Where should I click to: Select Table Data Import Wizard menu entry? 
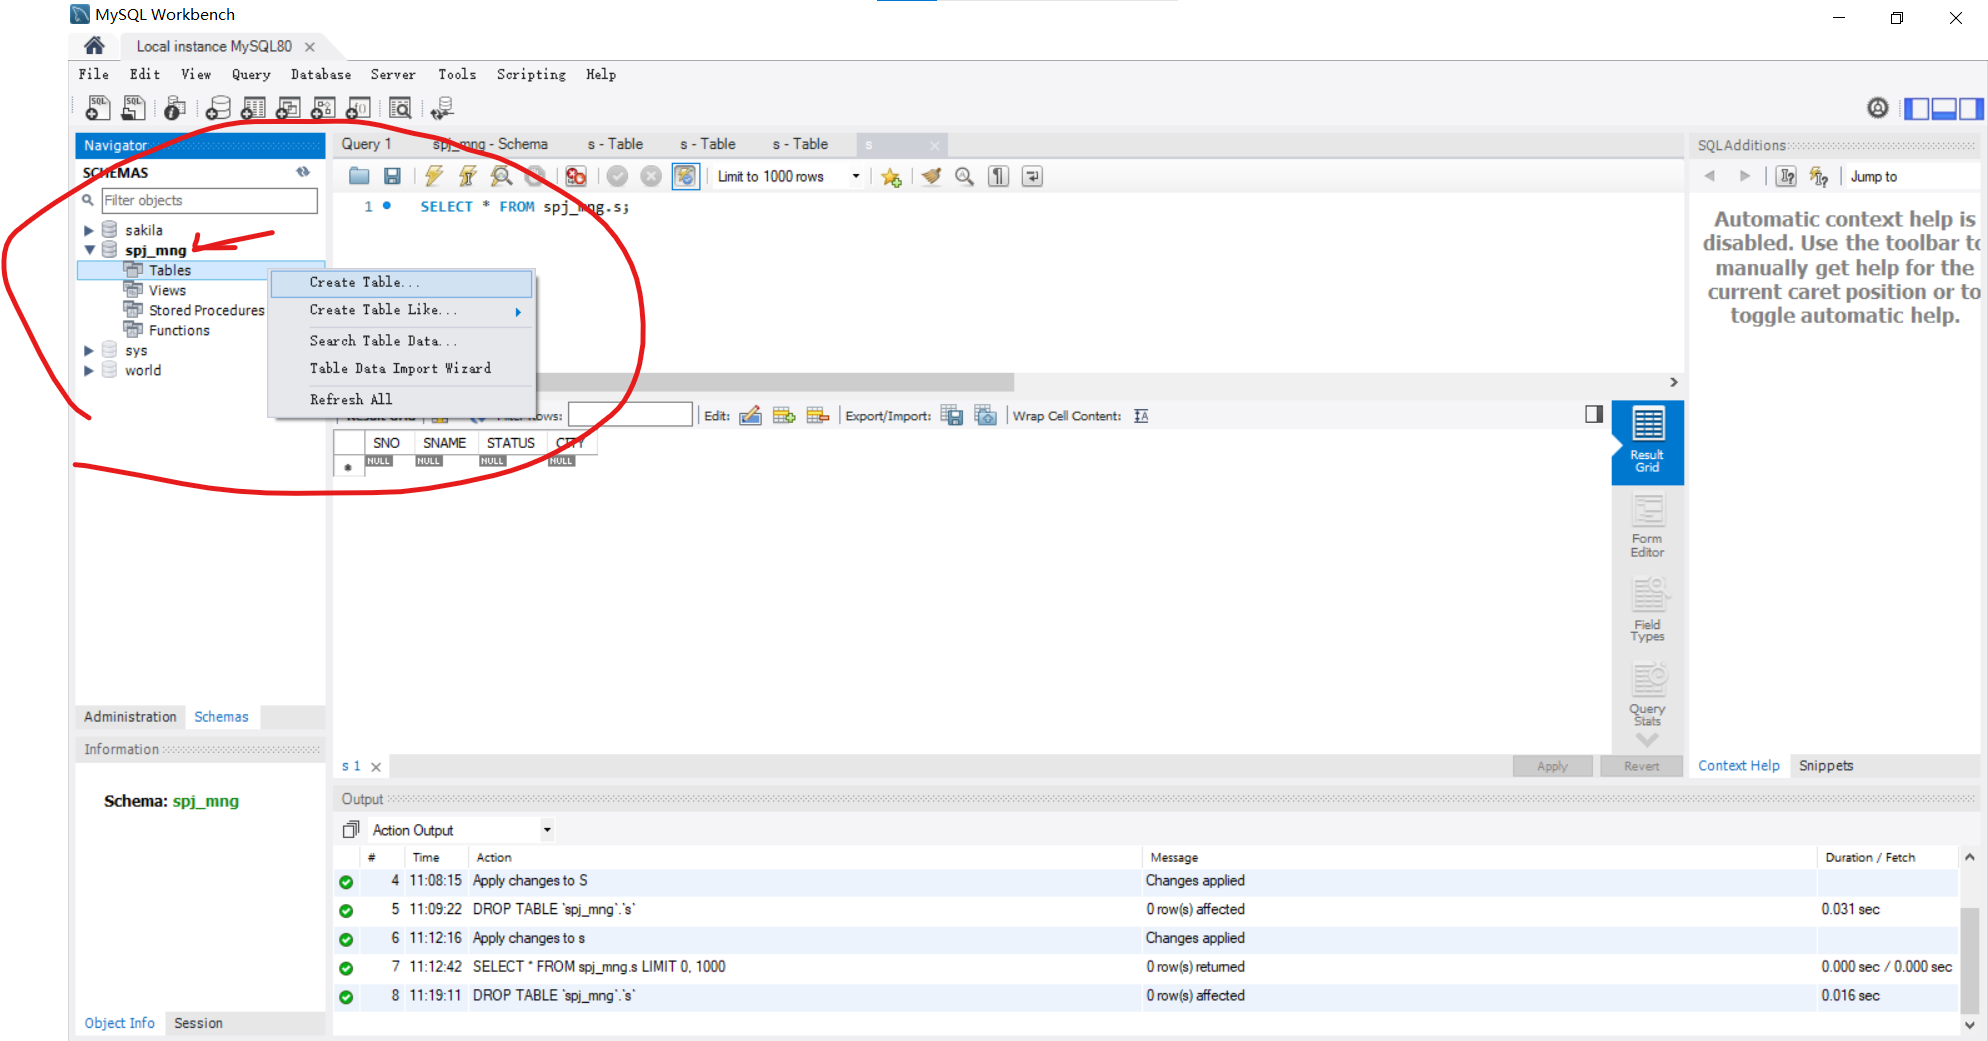(401, 369)
